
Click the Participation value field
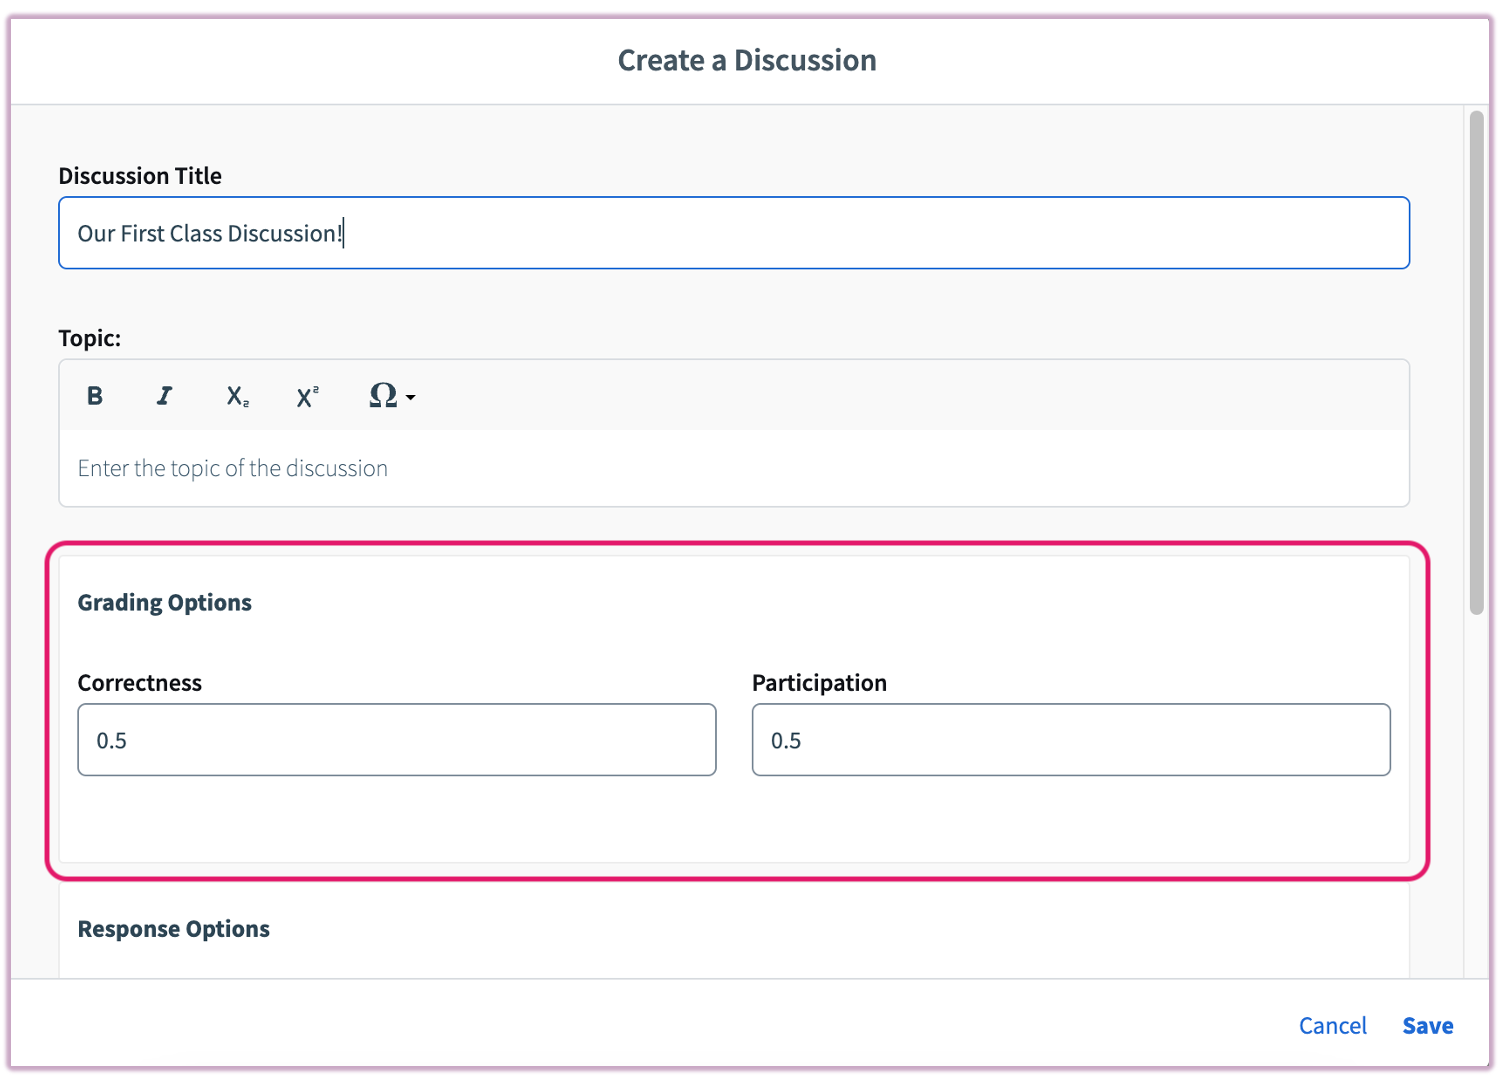(x=1070, y=740)
